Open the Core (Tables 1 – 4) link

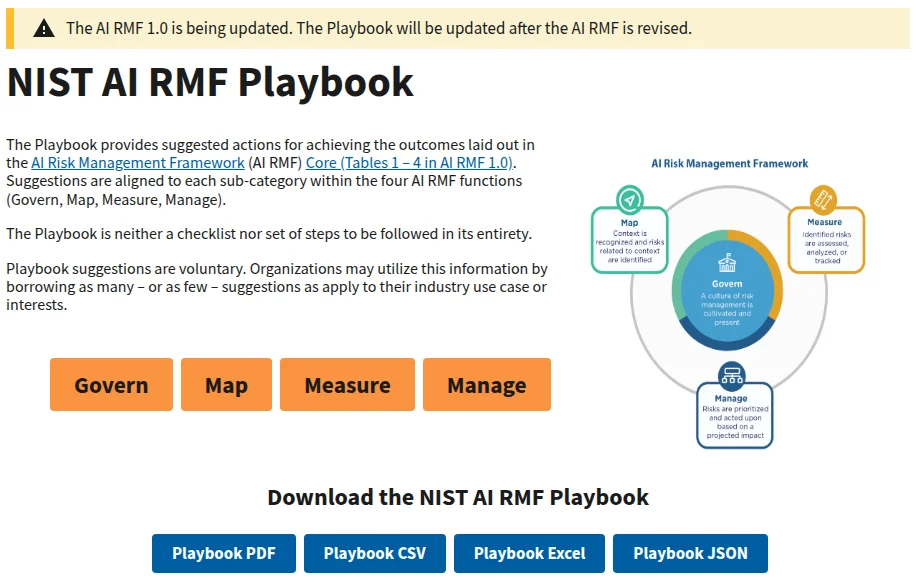(x=410, y=162)
